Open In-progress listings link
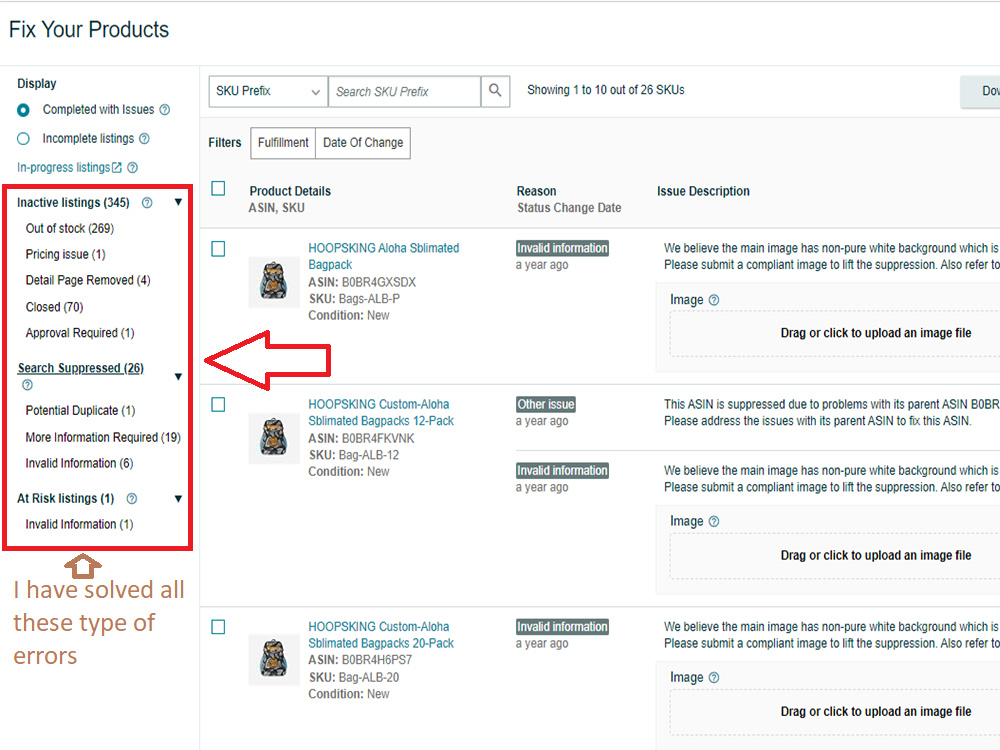The width and height of the screenshot is (1000, 750). pos(69,168)
